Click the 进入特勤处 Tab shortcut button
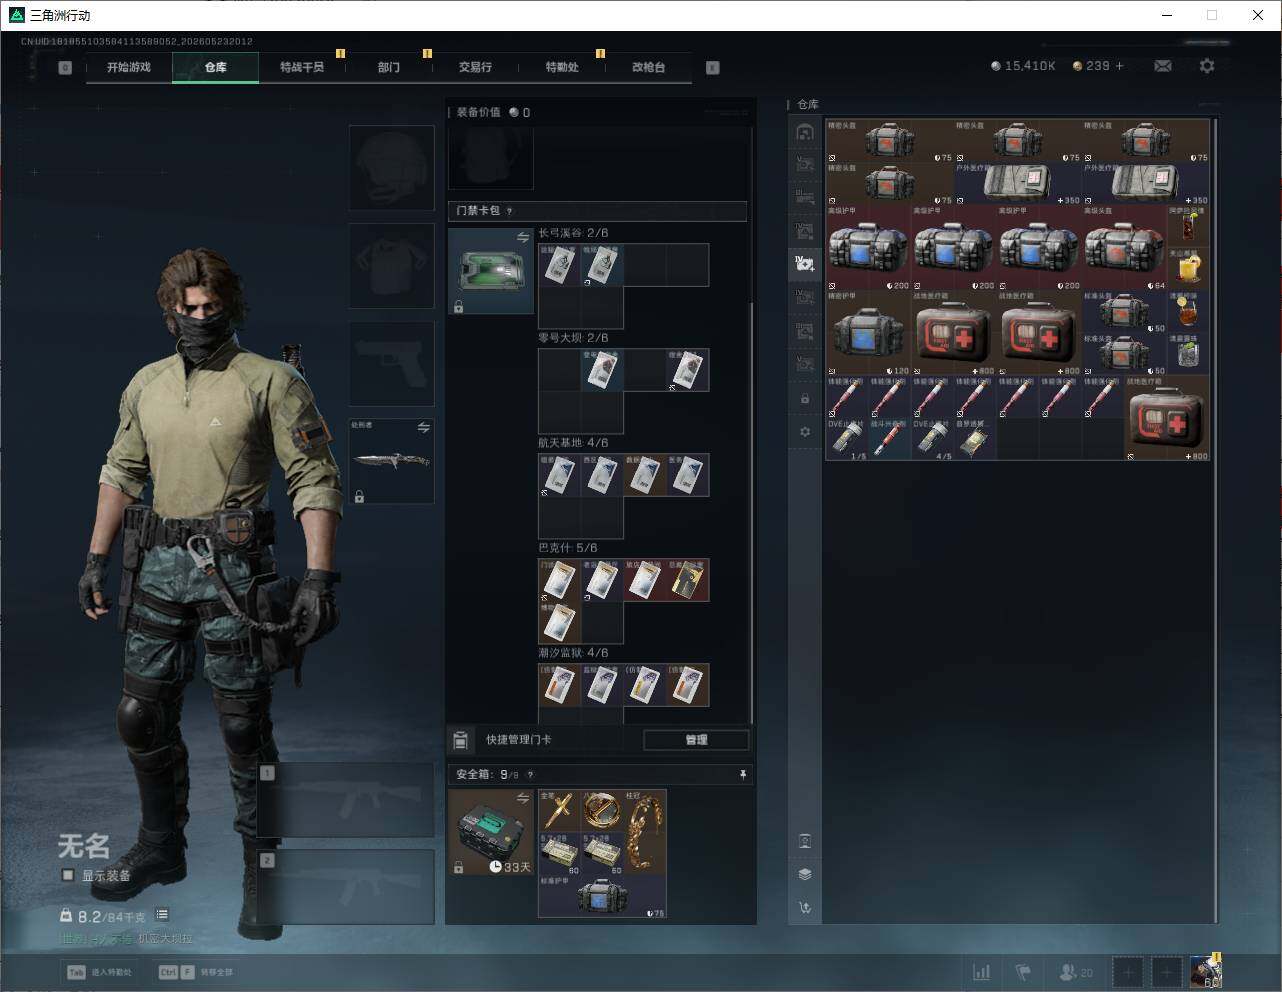 tap(100, 972)
